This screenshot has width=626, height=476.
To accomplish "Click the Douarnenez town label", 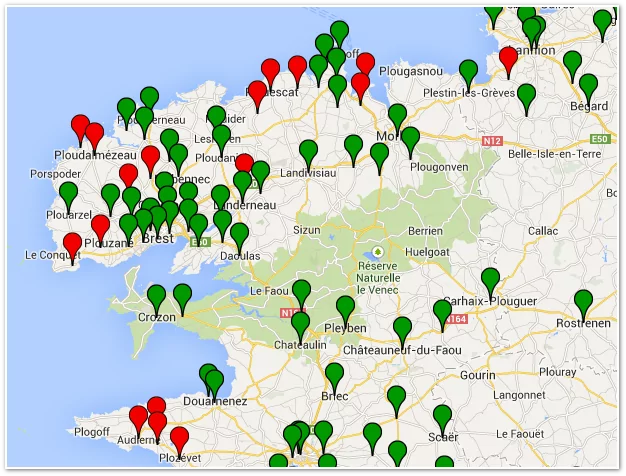I will 215,401.
